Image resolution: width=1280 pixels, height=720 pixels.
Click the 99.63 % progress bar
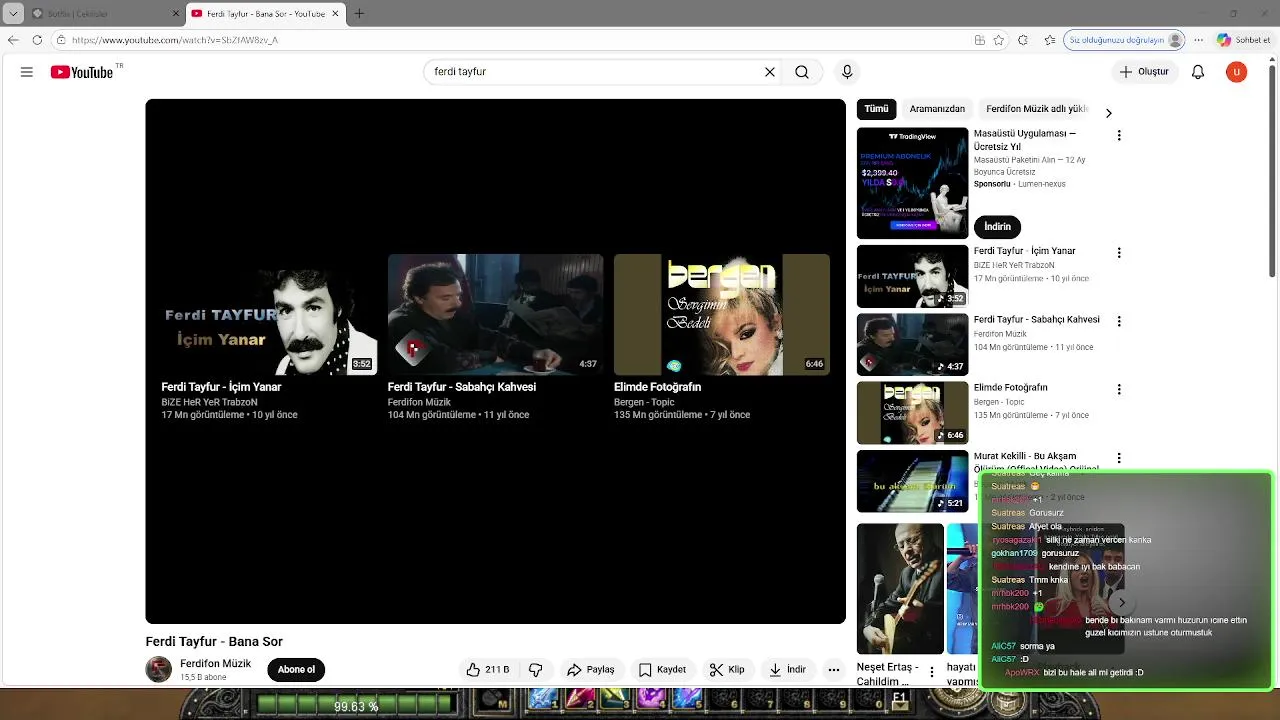(x=356, y=706)
